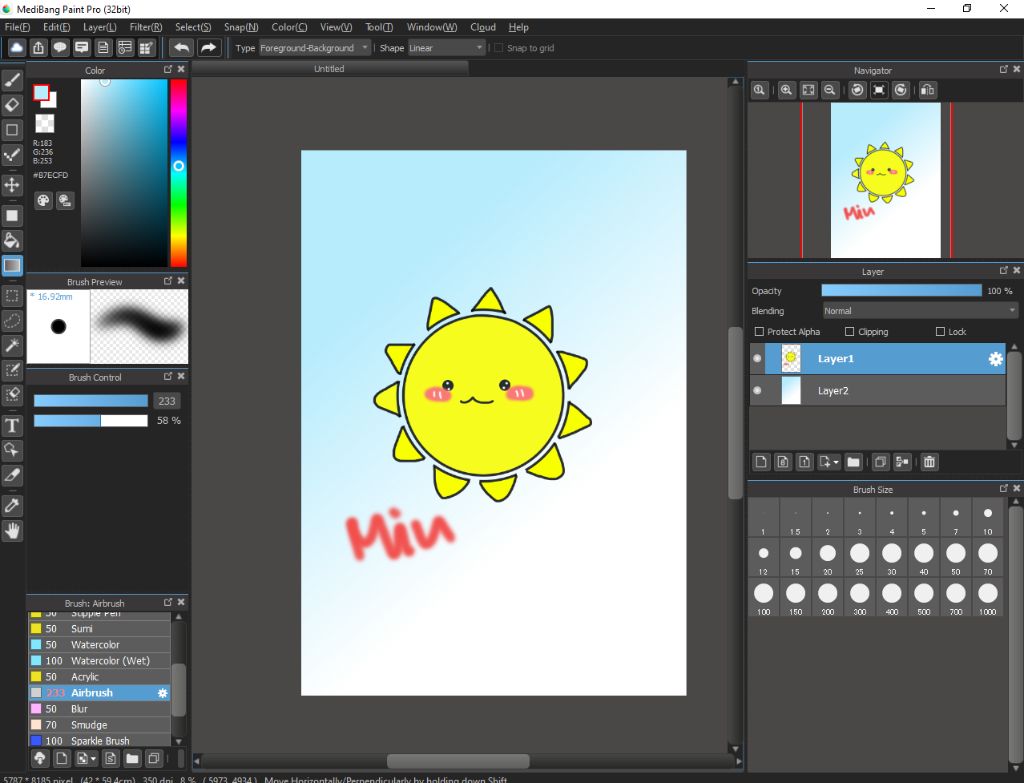1024x783 pixels.
Task: Toggle layer Lock checkbox
Action: (940, 332)
